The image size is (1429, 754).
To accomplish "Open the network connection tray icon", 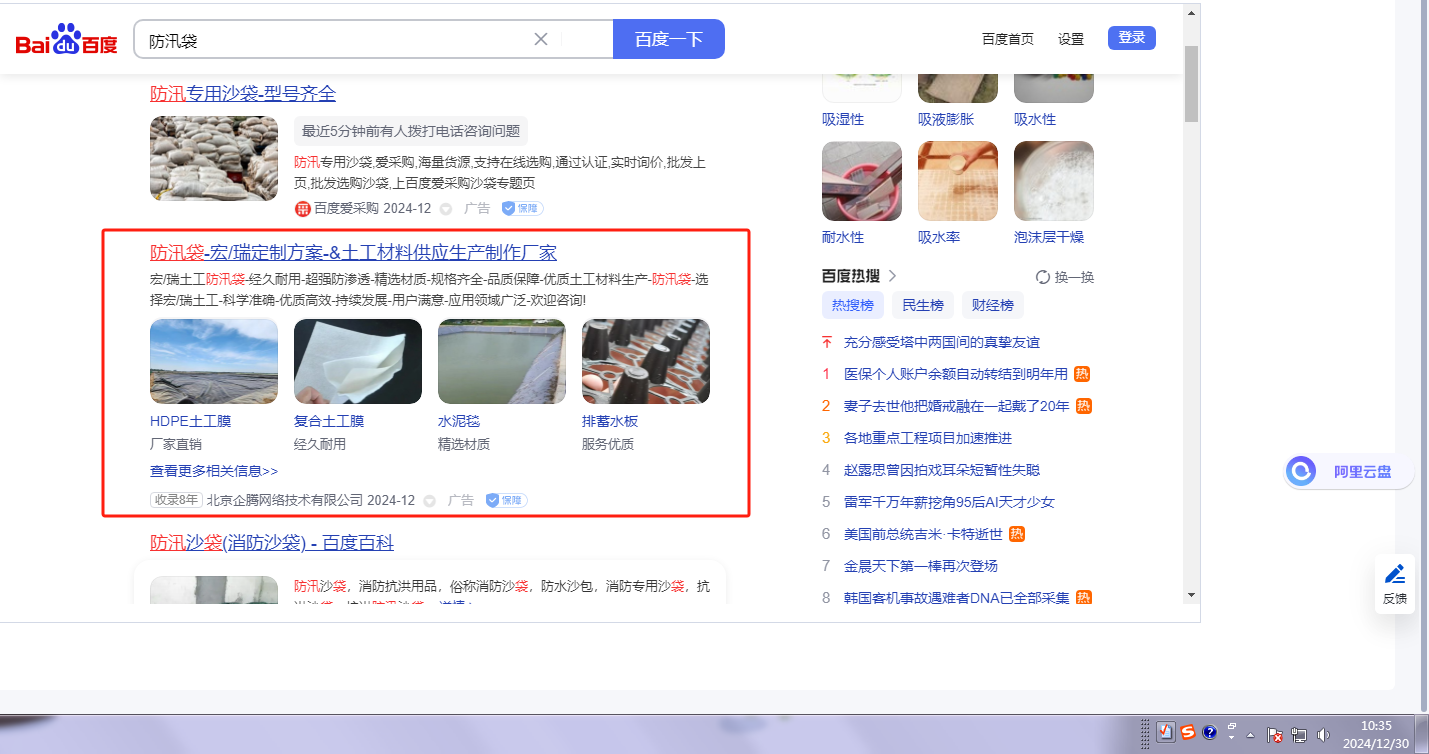I will (x=1300, y=735).
